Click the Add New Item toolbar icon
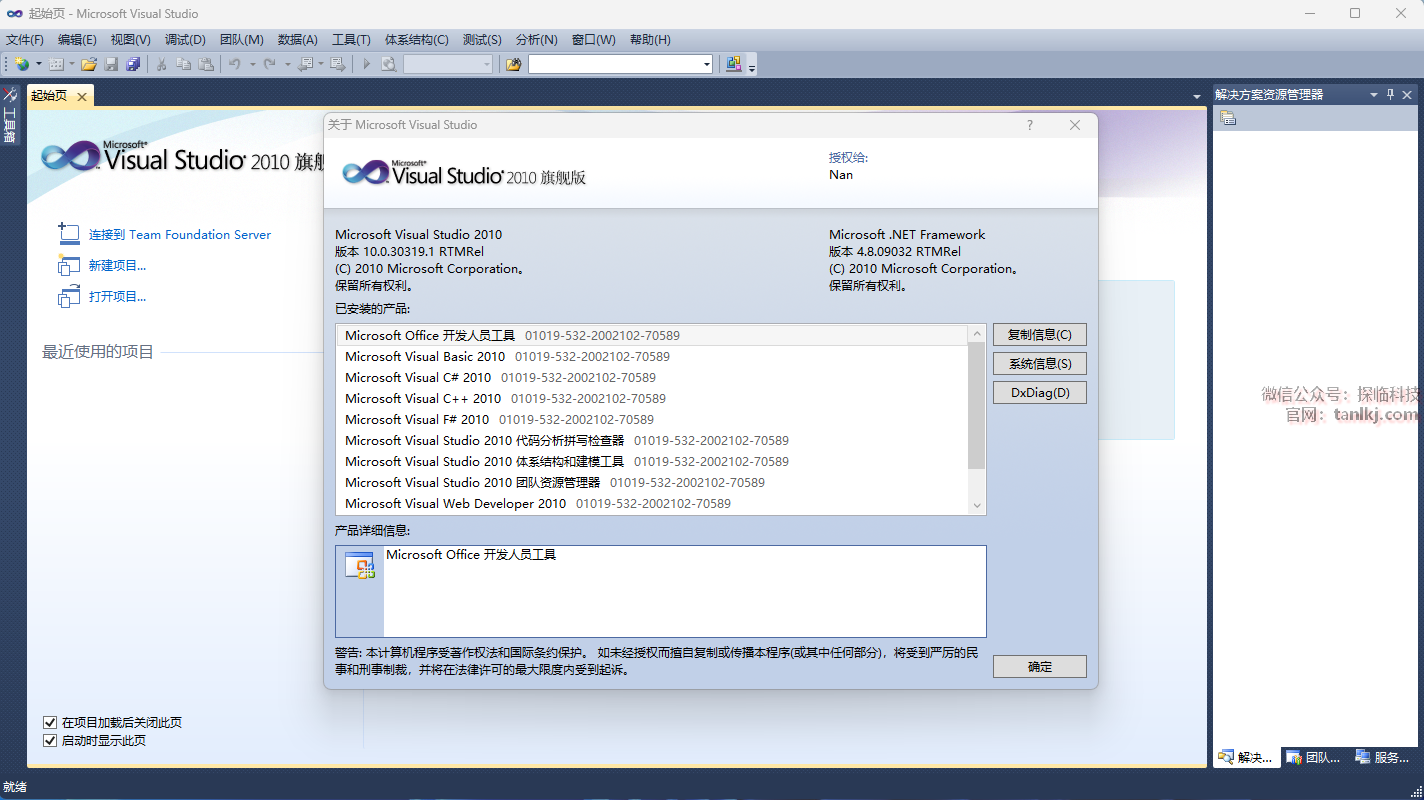This screenshot has width=1424, height=800. pyautogui.click(x=56, y=64)
